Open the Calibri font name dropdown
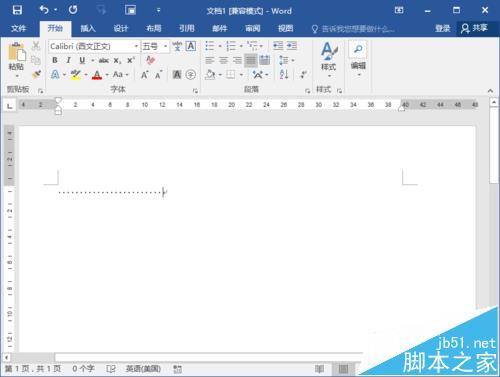The image size is (500, 377). 136,46
